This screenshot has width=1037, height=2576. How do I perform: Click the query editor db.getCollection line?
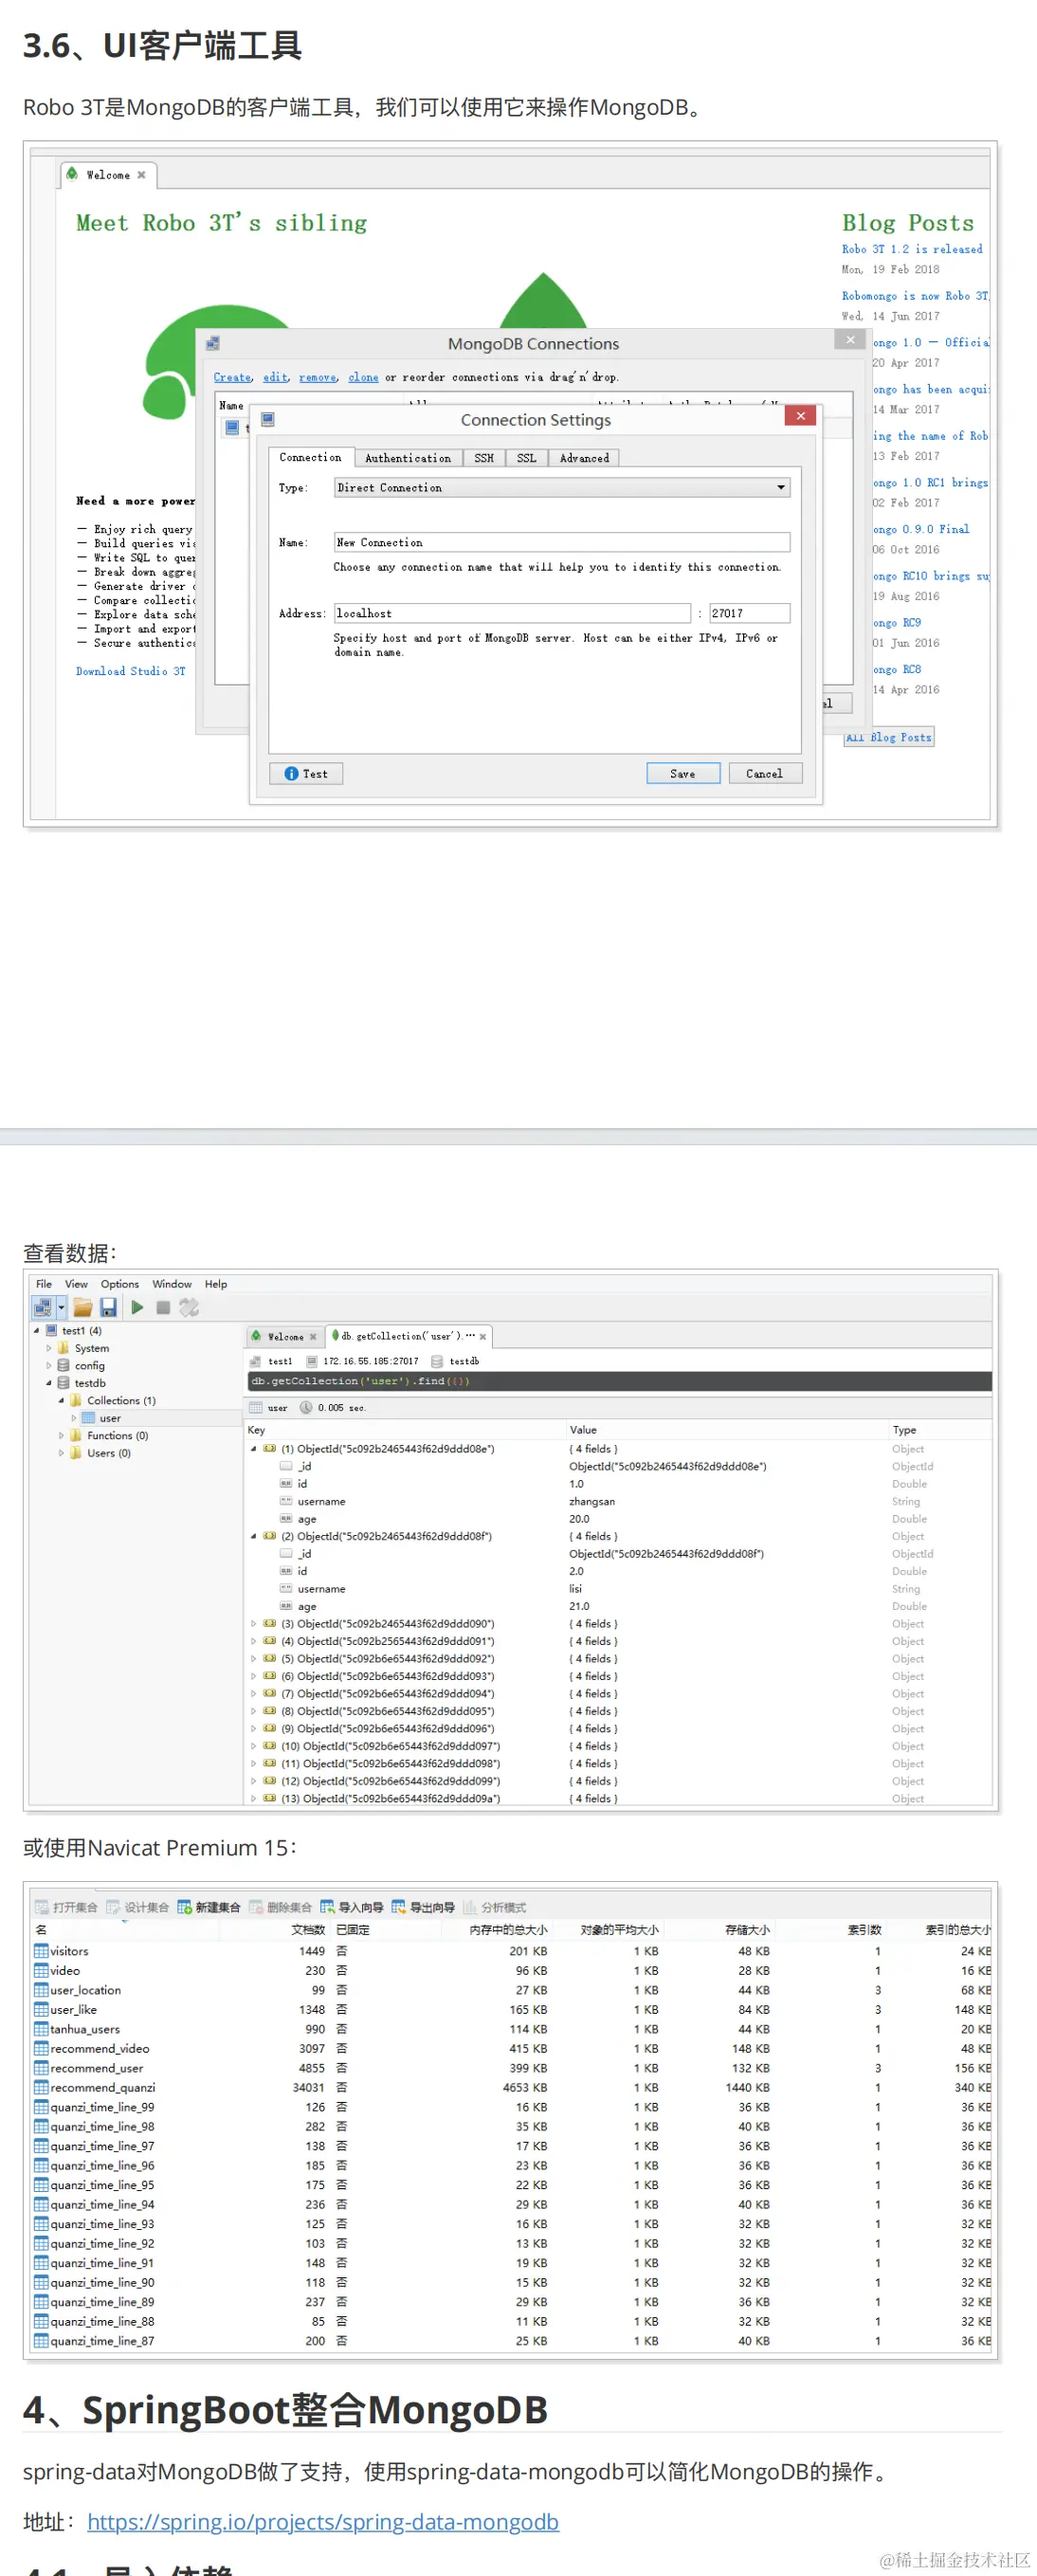pyautogui.click(x=619, y=1381)
